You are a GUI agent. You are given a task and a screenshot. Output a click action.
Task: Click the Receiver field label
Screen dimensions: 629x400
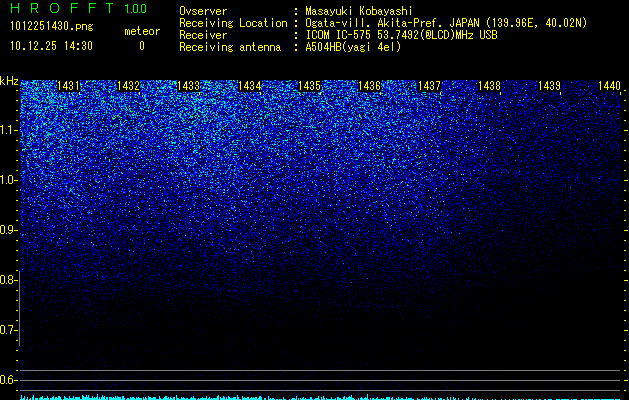click(x=203, y=35)
